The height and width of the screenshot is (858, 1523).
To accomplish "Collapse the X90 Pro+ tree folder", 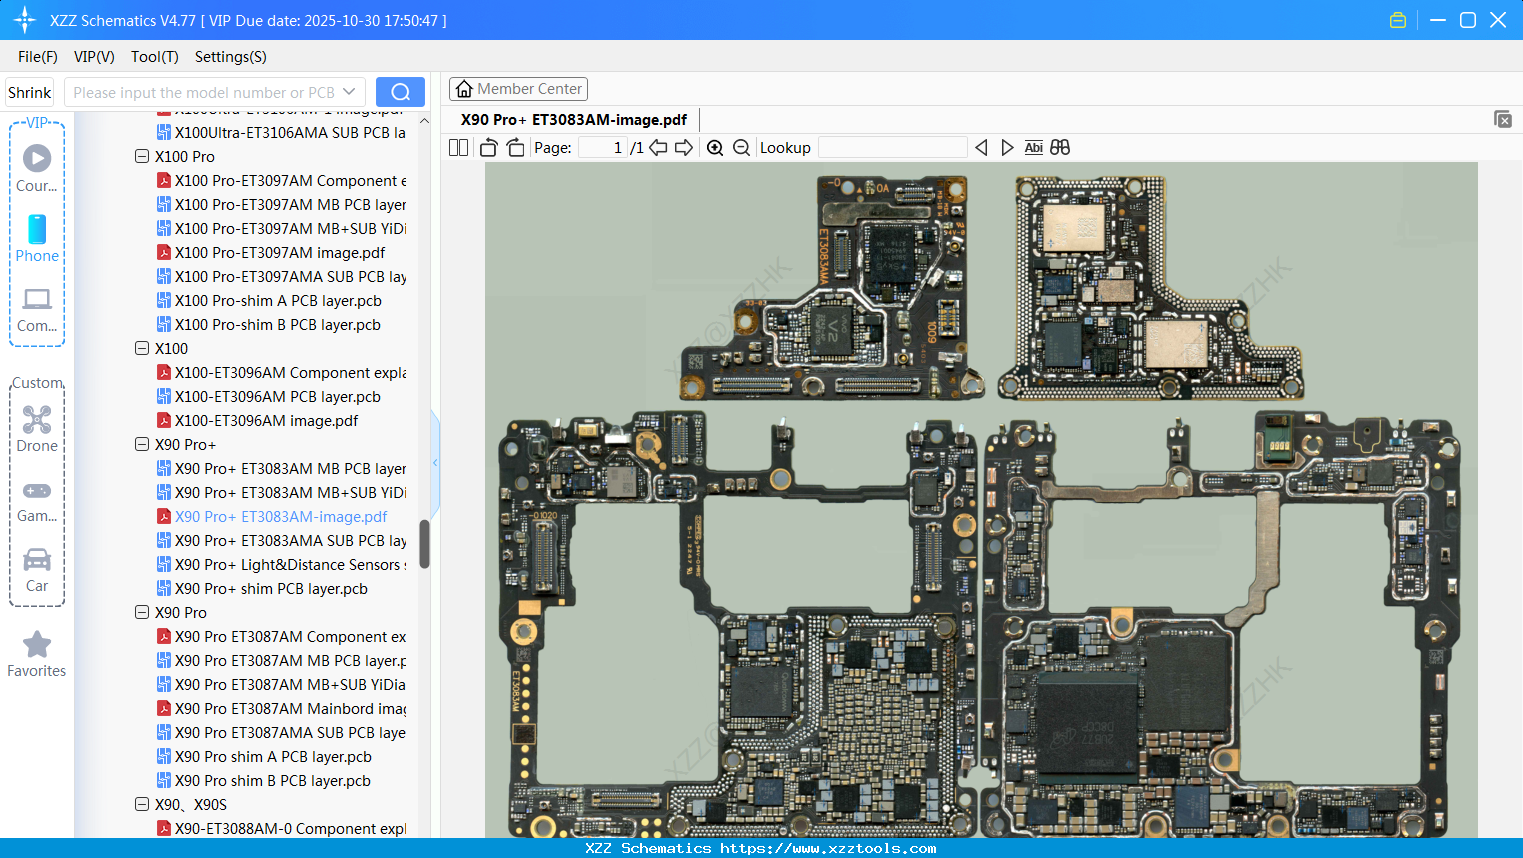I will (142, 444).
